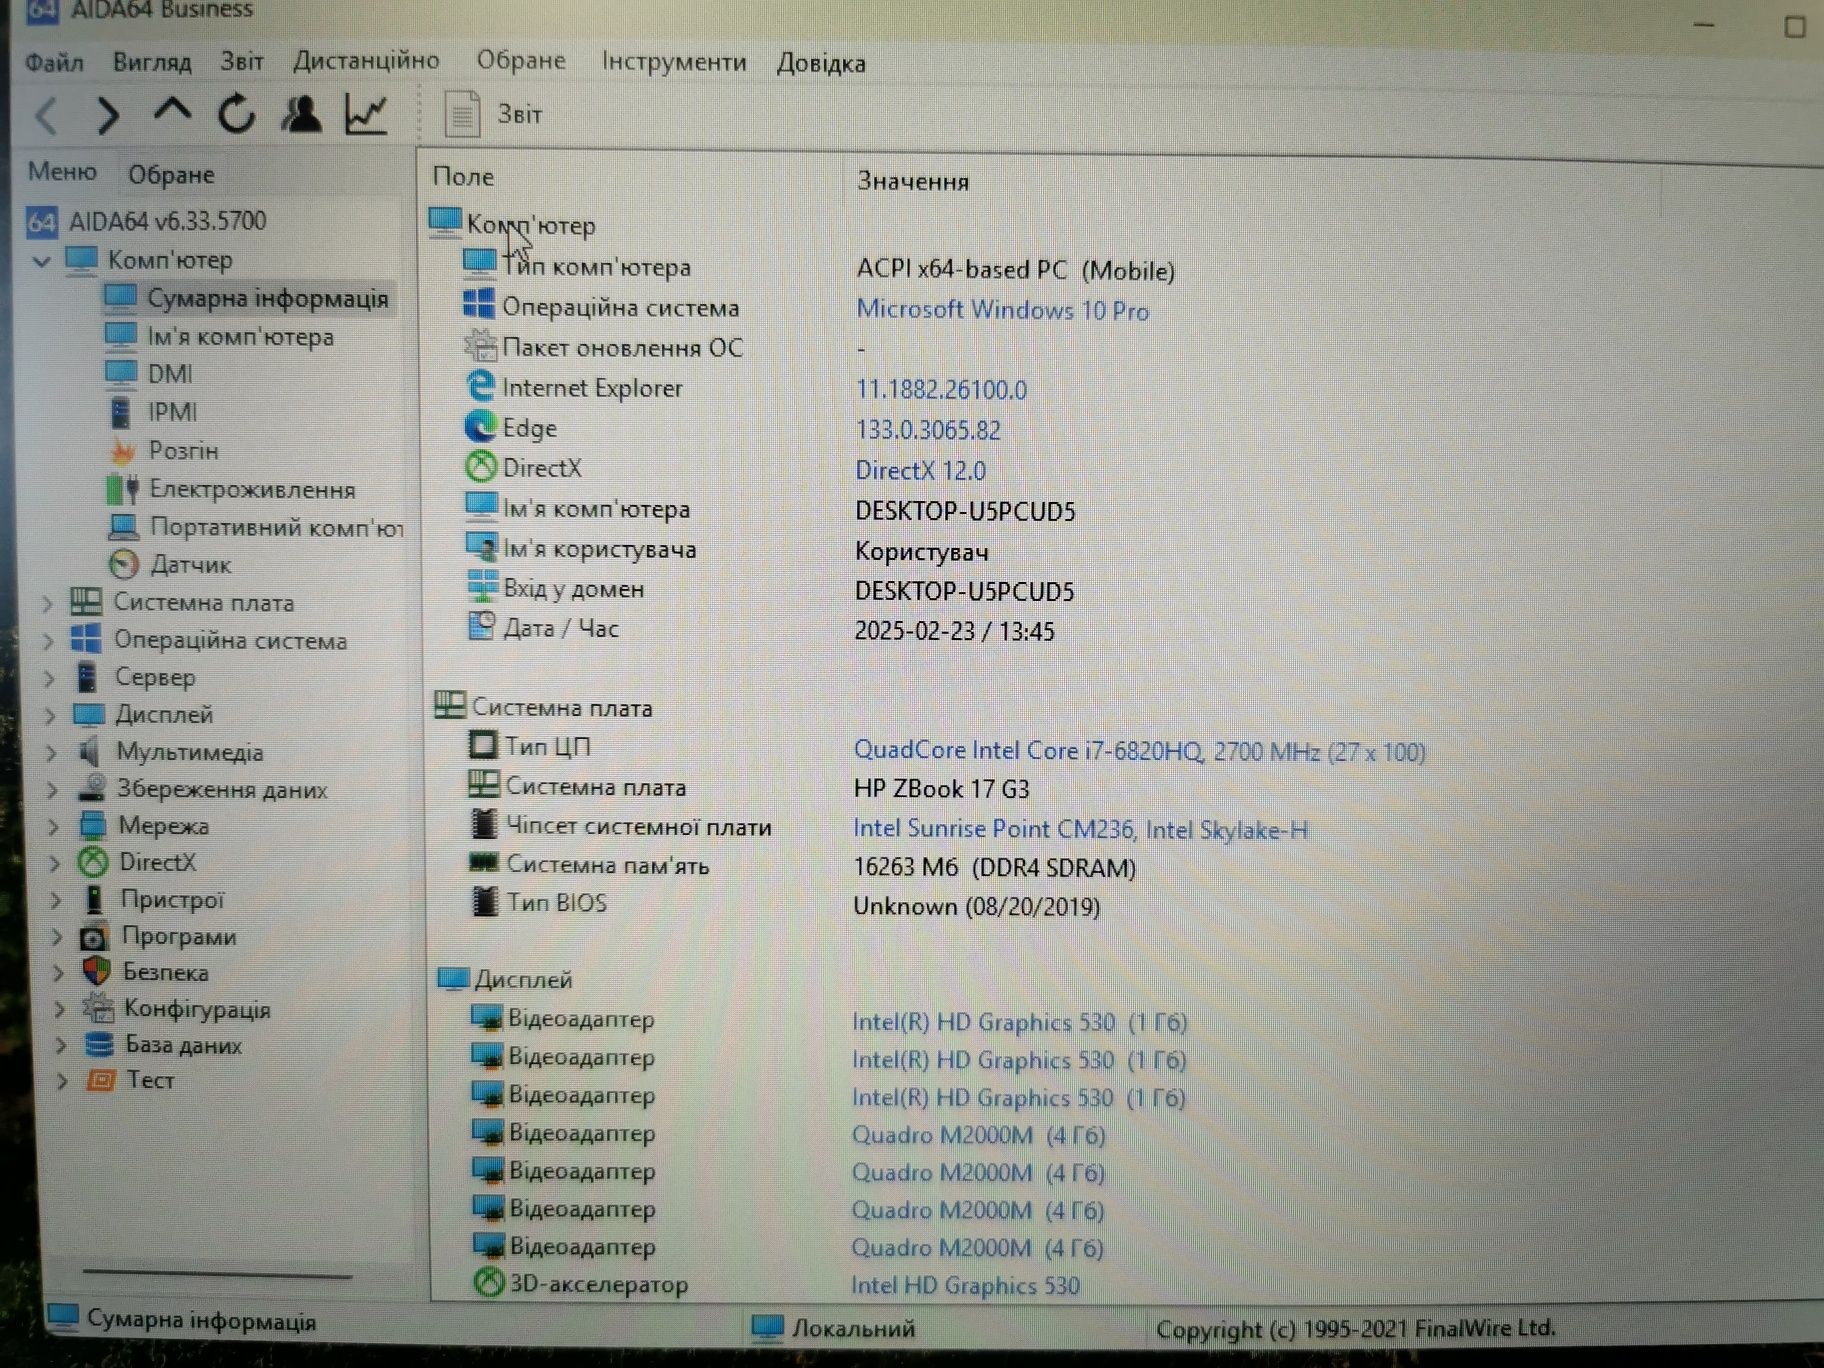The image size is (1824, 1368).
Task: Select the DESKTOP-U5PCUD5 computer name value
Action: pos(965,511)
